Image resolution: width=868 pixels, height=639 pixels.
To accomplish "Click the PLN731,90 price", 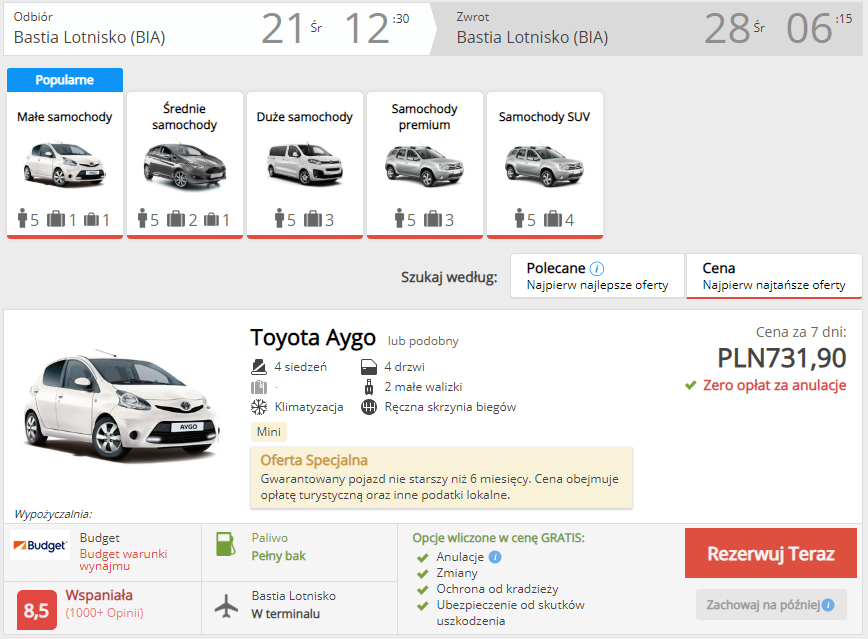I will click(782, 358).
